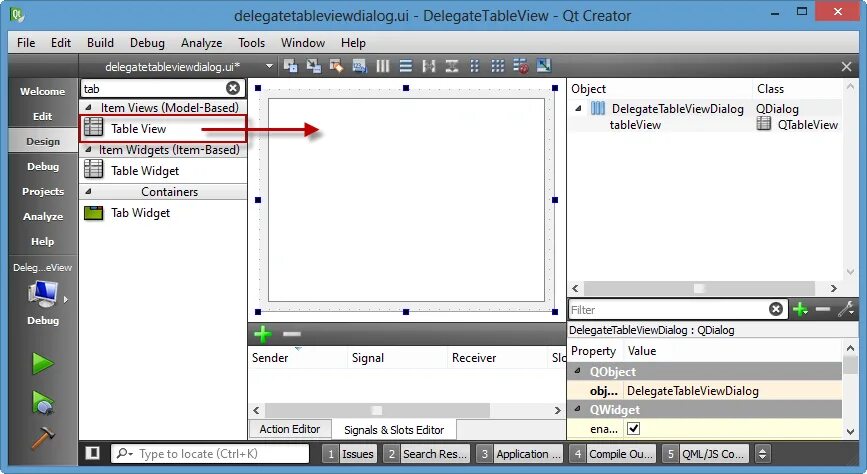Apply Lay Out Vertically
The width and height of the screenshot is (867, 474).
(406, 66)
